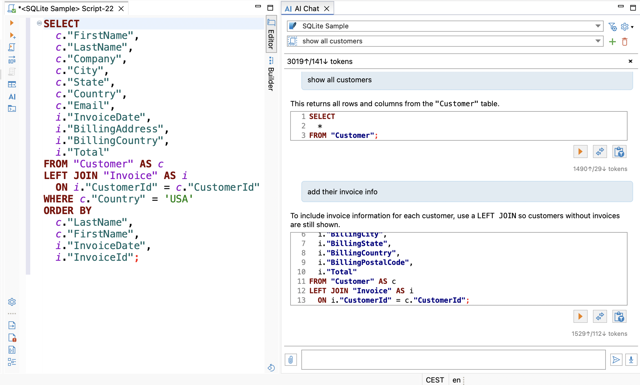Toggle the results panel table icon
This screenshot has height=385, width=640.
coord(12,85)
